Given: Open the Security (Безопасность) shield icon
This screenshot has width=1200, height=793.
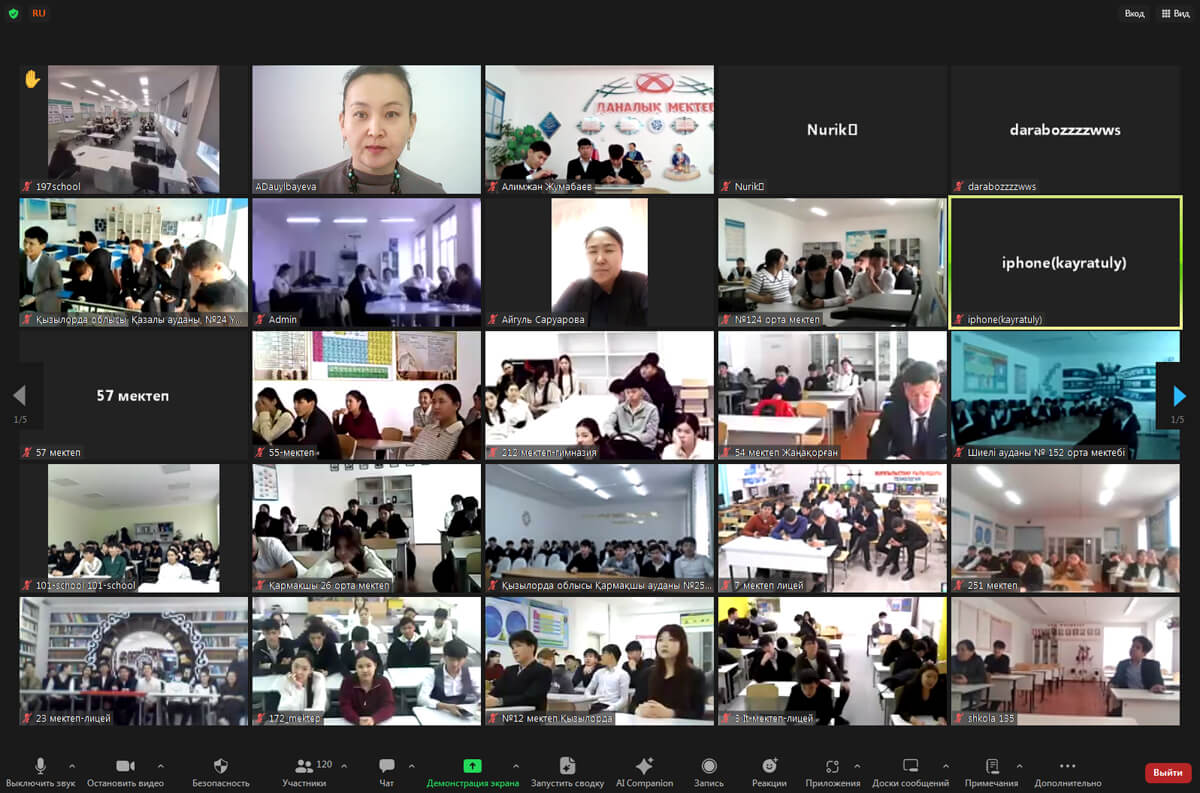Looking at the screenshot, I should (x=221, y=766).
